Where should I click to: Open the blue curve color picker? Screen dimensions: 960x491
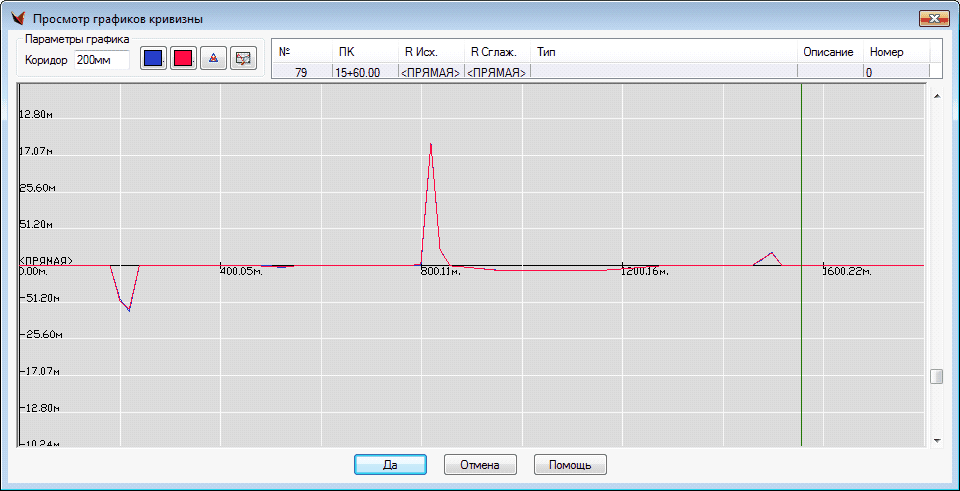tap(153, 58)
